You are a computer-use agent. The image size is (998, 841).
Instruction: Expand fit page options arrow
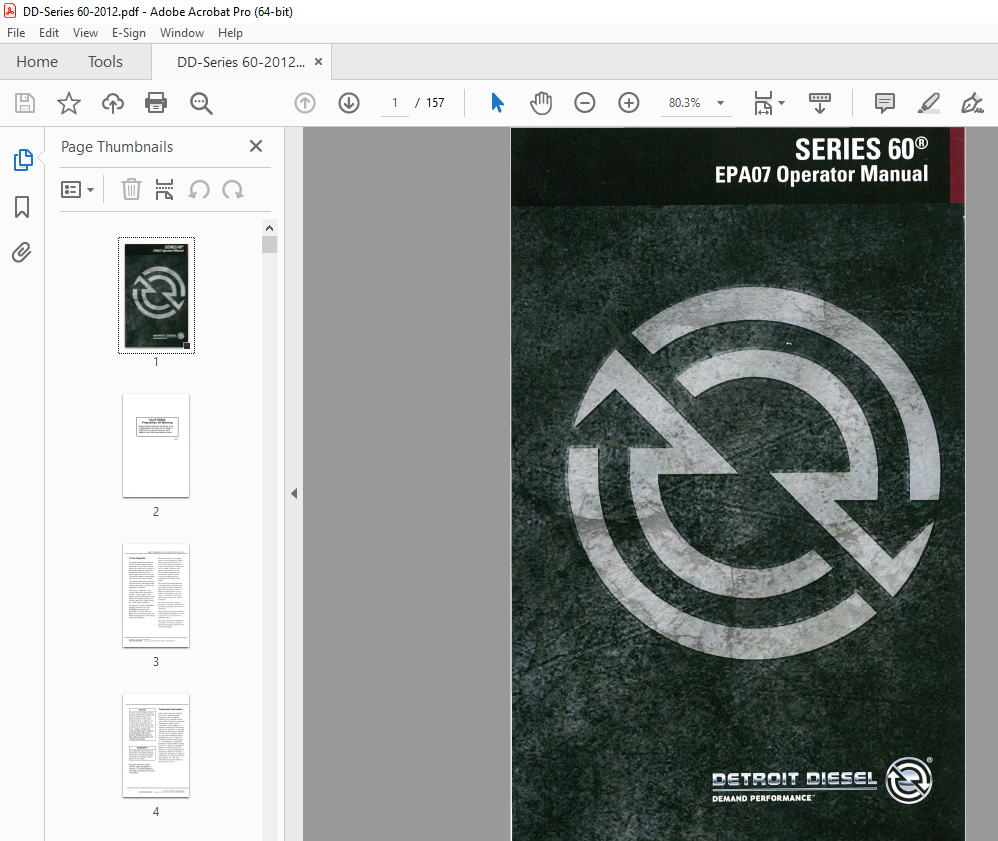[782, 103]
